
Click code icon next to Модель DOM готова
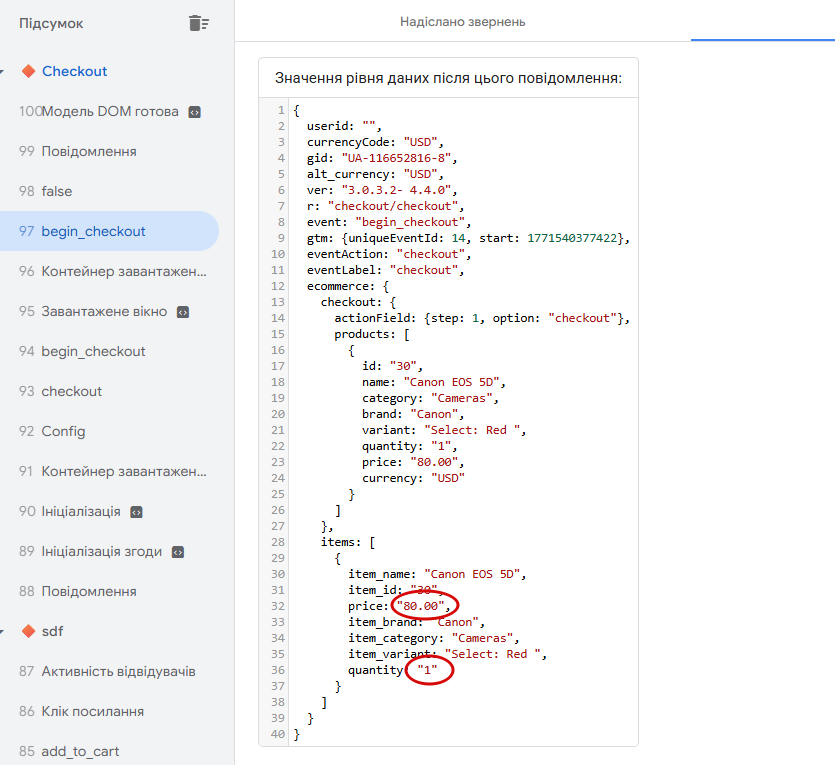point(194,112)
